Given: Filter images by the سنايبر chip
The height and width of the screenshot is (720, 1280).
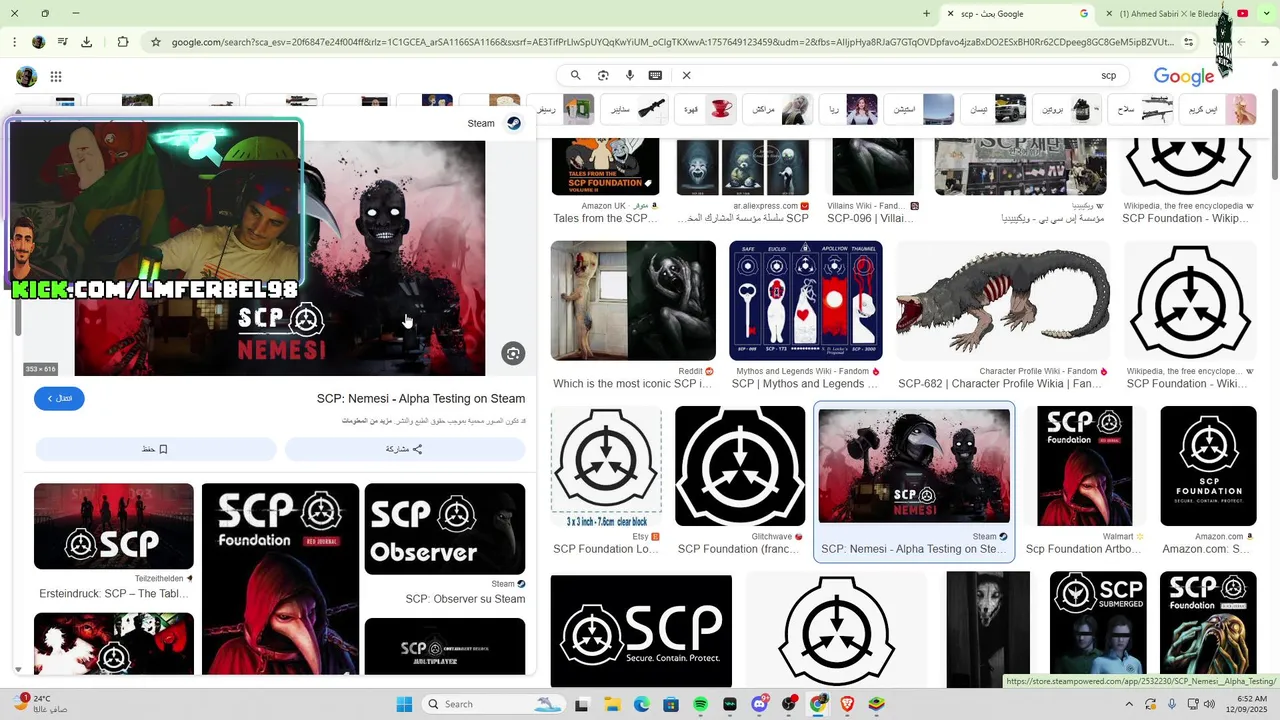Looking at the screenshot, I should pyautogui.click(x=636, y=109).
